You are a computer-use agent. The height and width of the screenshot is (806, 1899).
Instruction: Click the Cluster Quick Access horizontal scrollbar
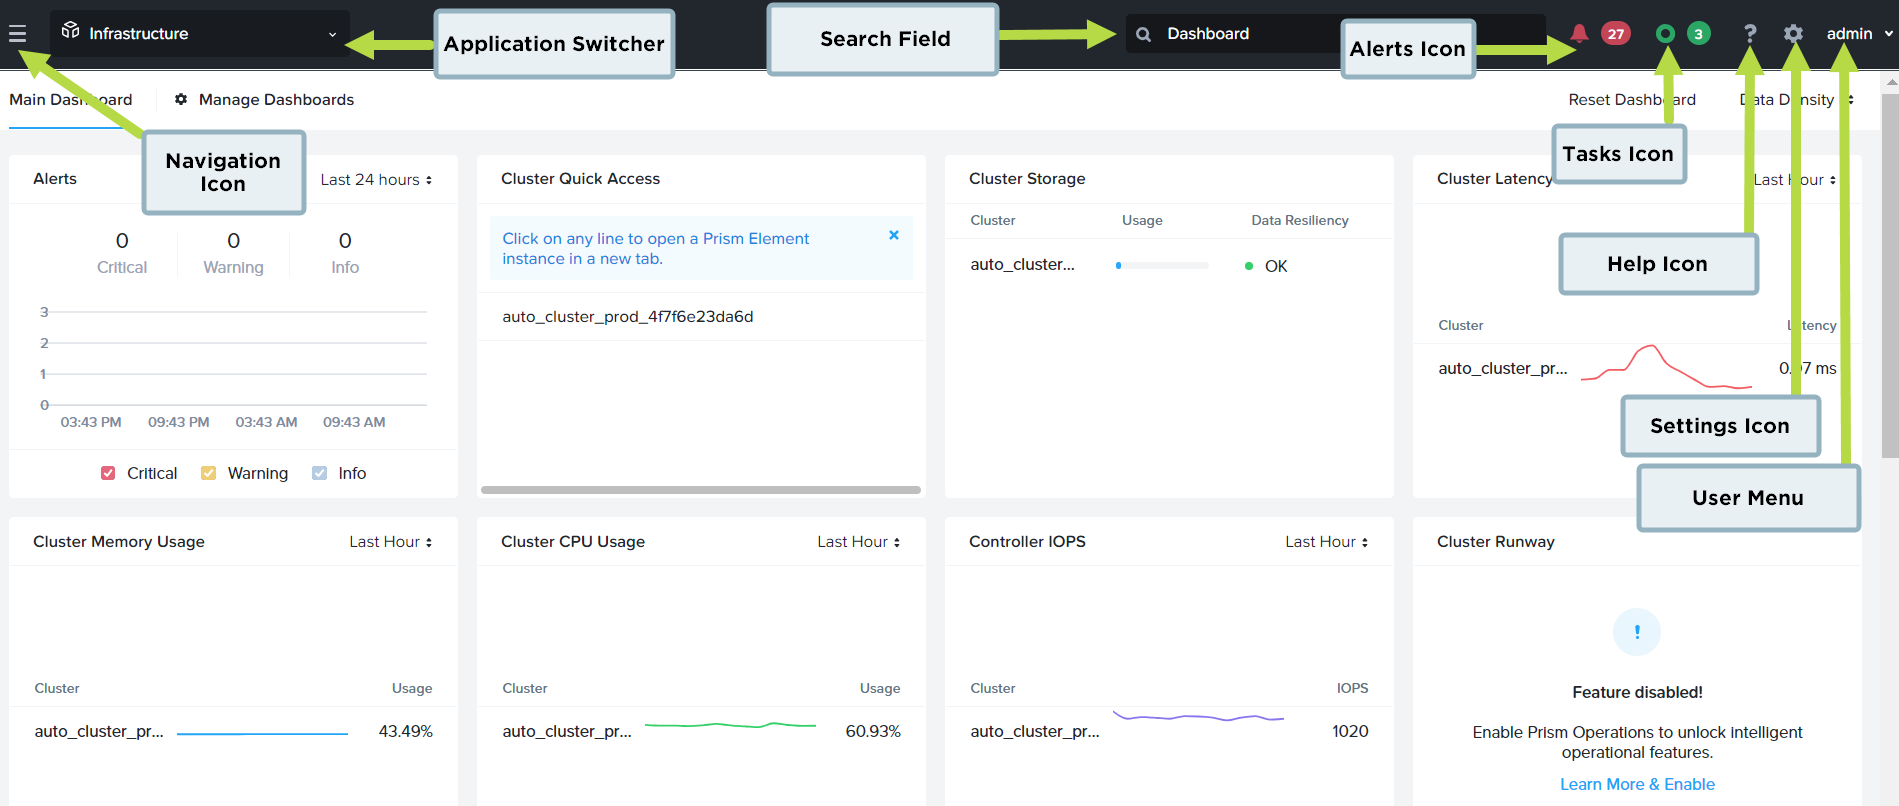coord(701,490)
